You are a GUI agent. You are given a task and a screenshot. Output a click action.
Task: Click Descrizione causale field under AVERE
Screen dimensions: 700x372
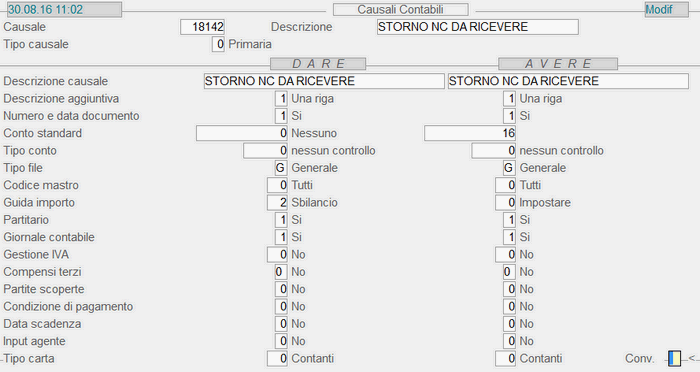(568, 81)
